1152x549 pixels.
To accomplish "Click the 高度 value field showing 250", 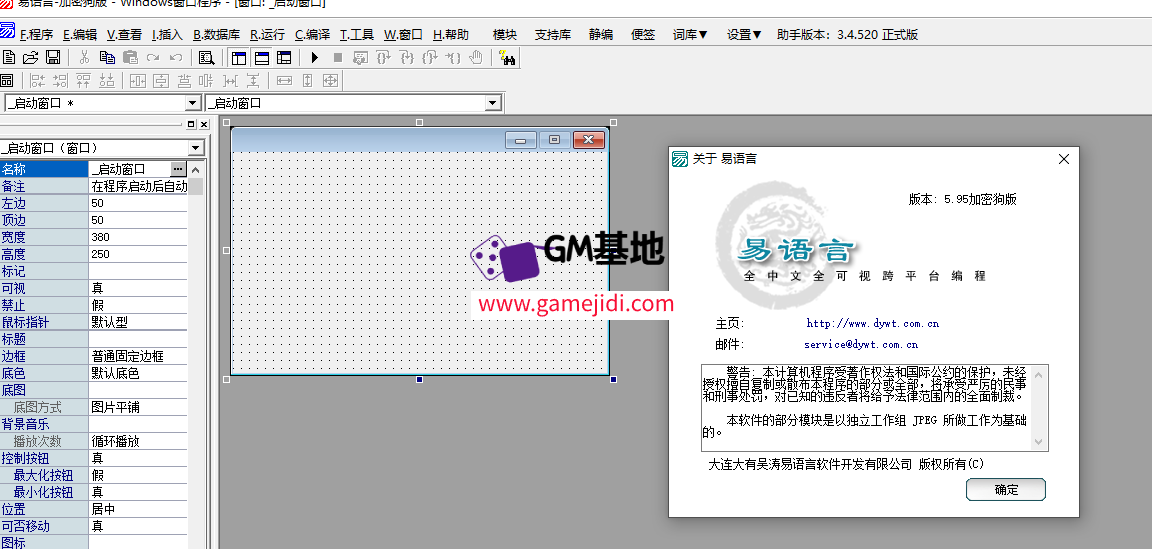I will [x=138, y=254].
